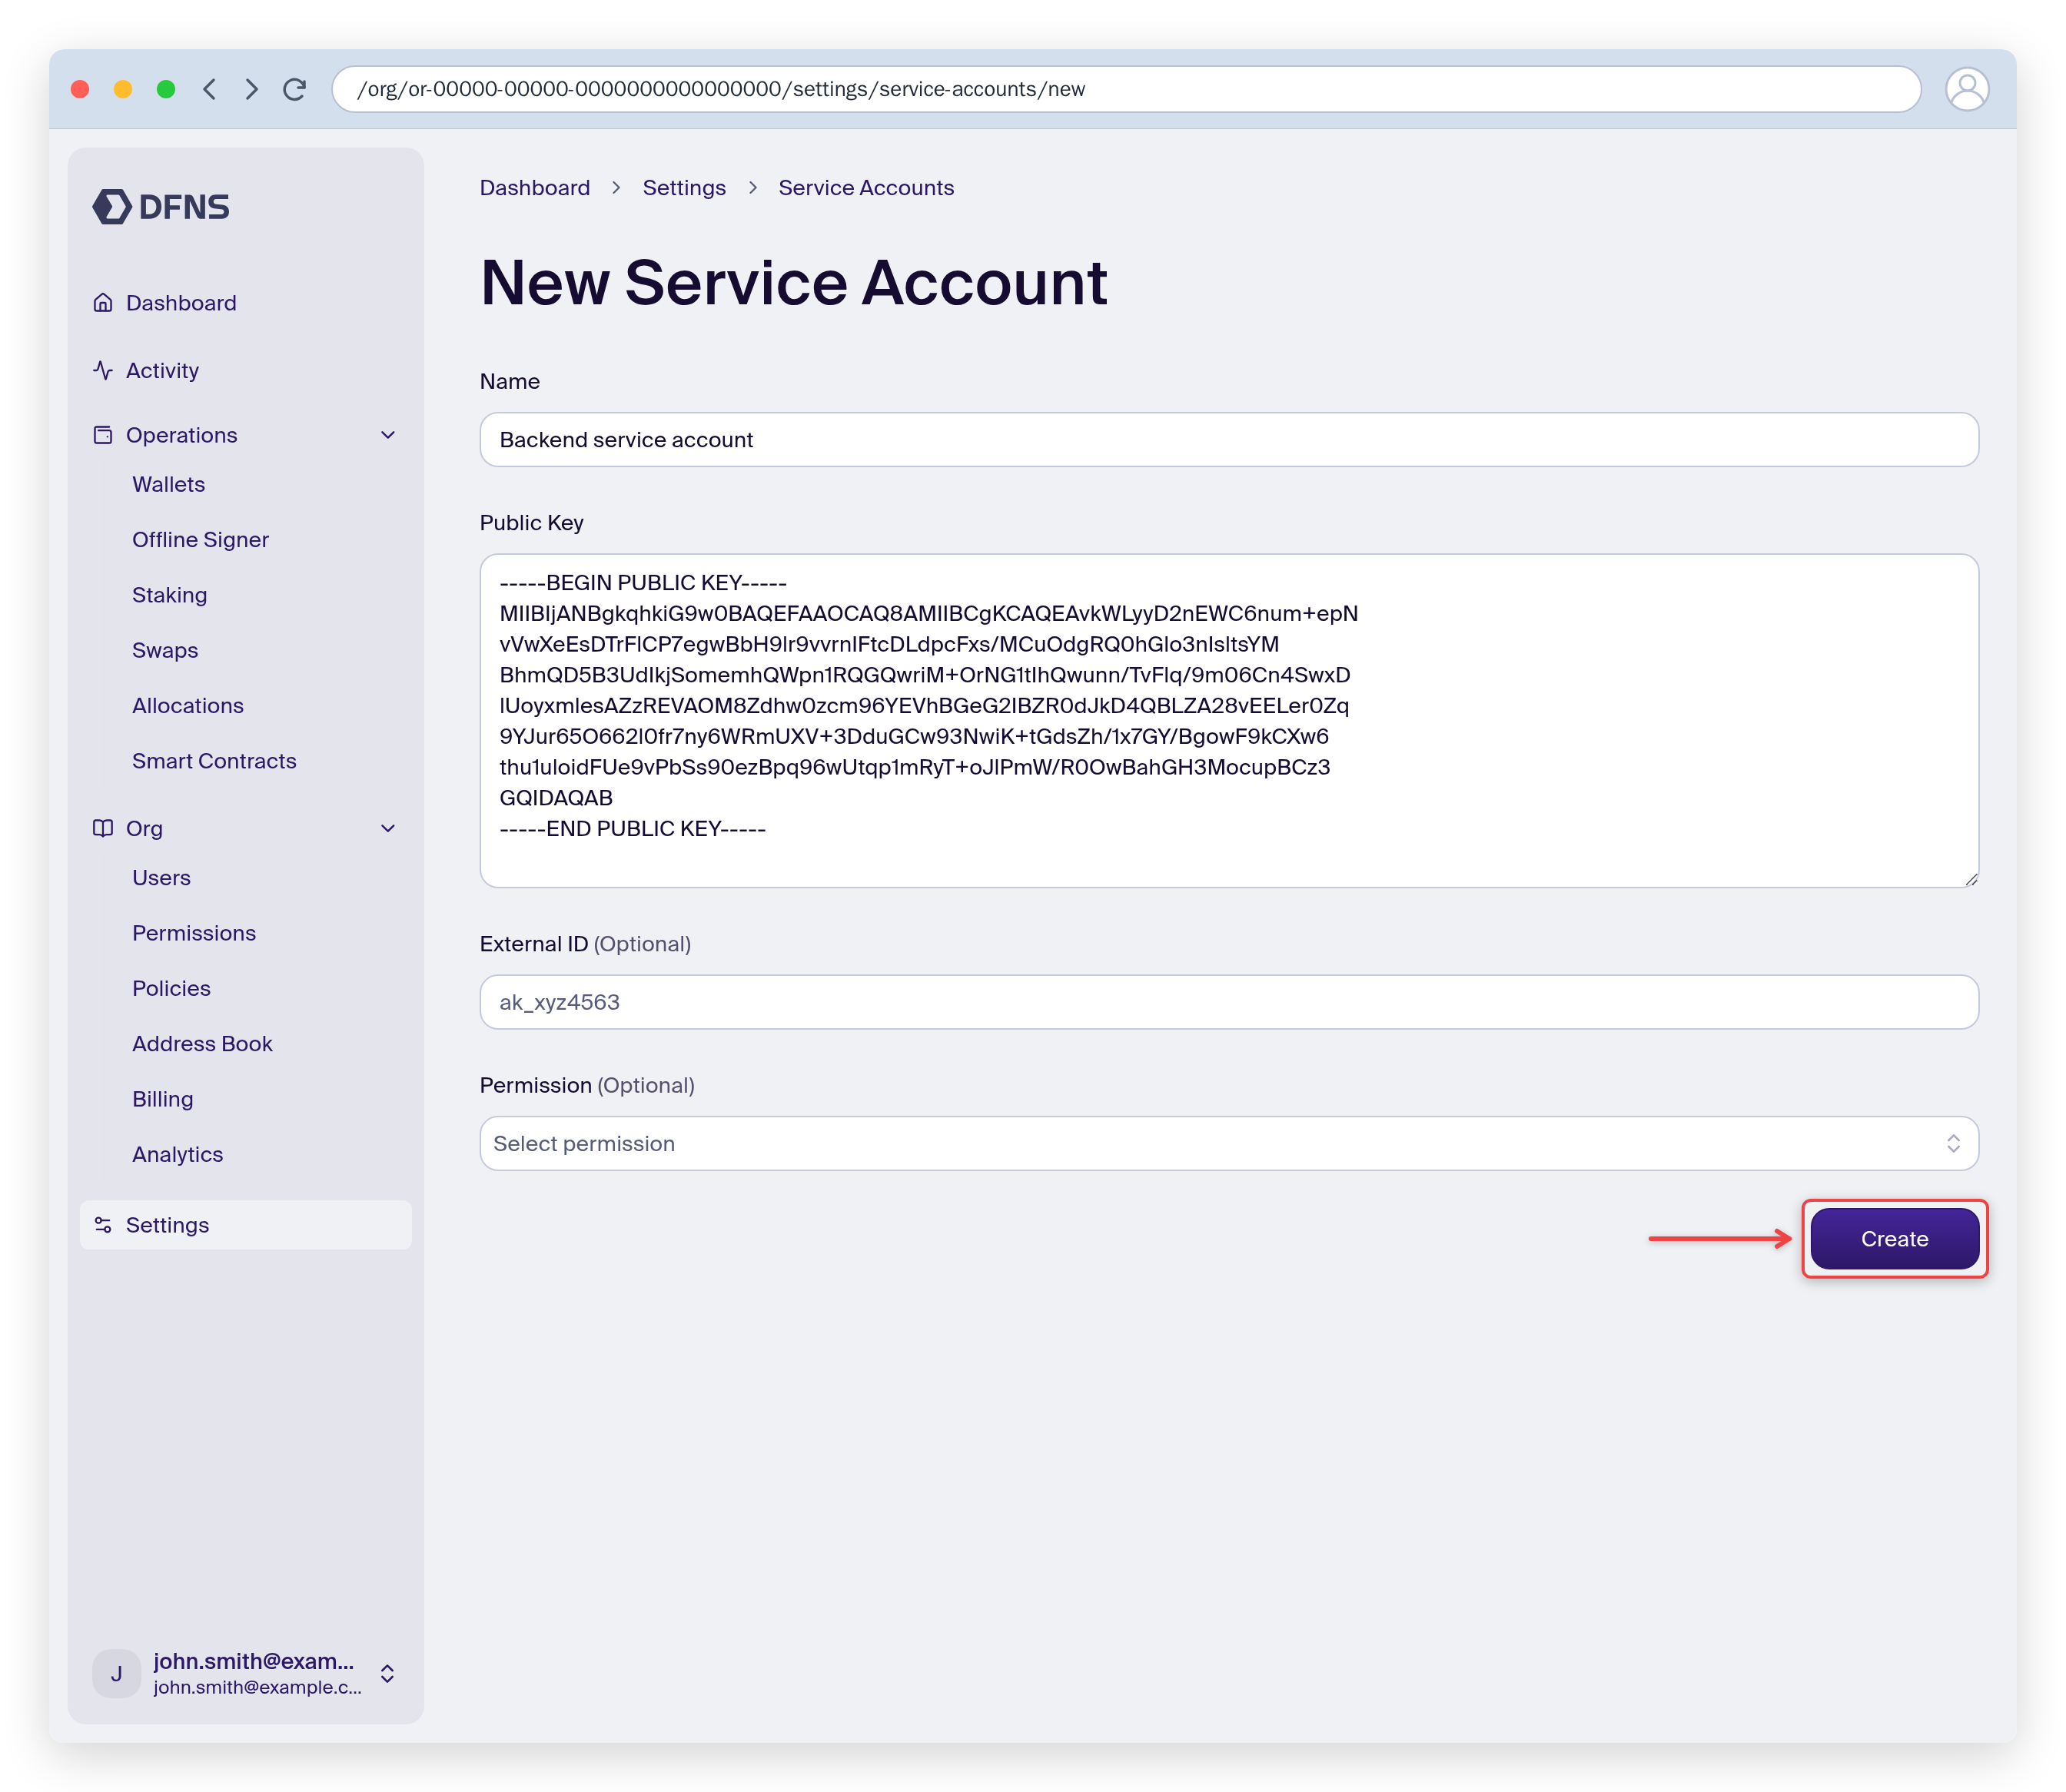2066x1792 pixels.
Task: Click the Dashboard breadcrumb link
Action: coord(535,187)
